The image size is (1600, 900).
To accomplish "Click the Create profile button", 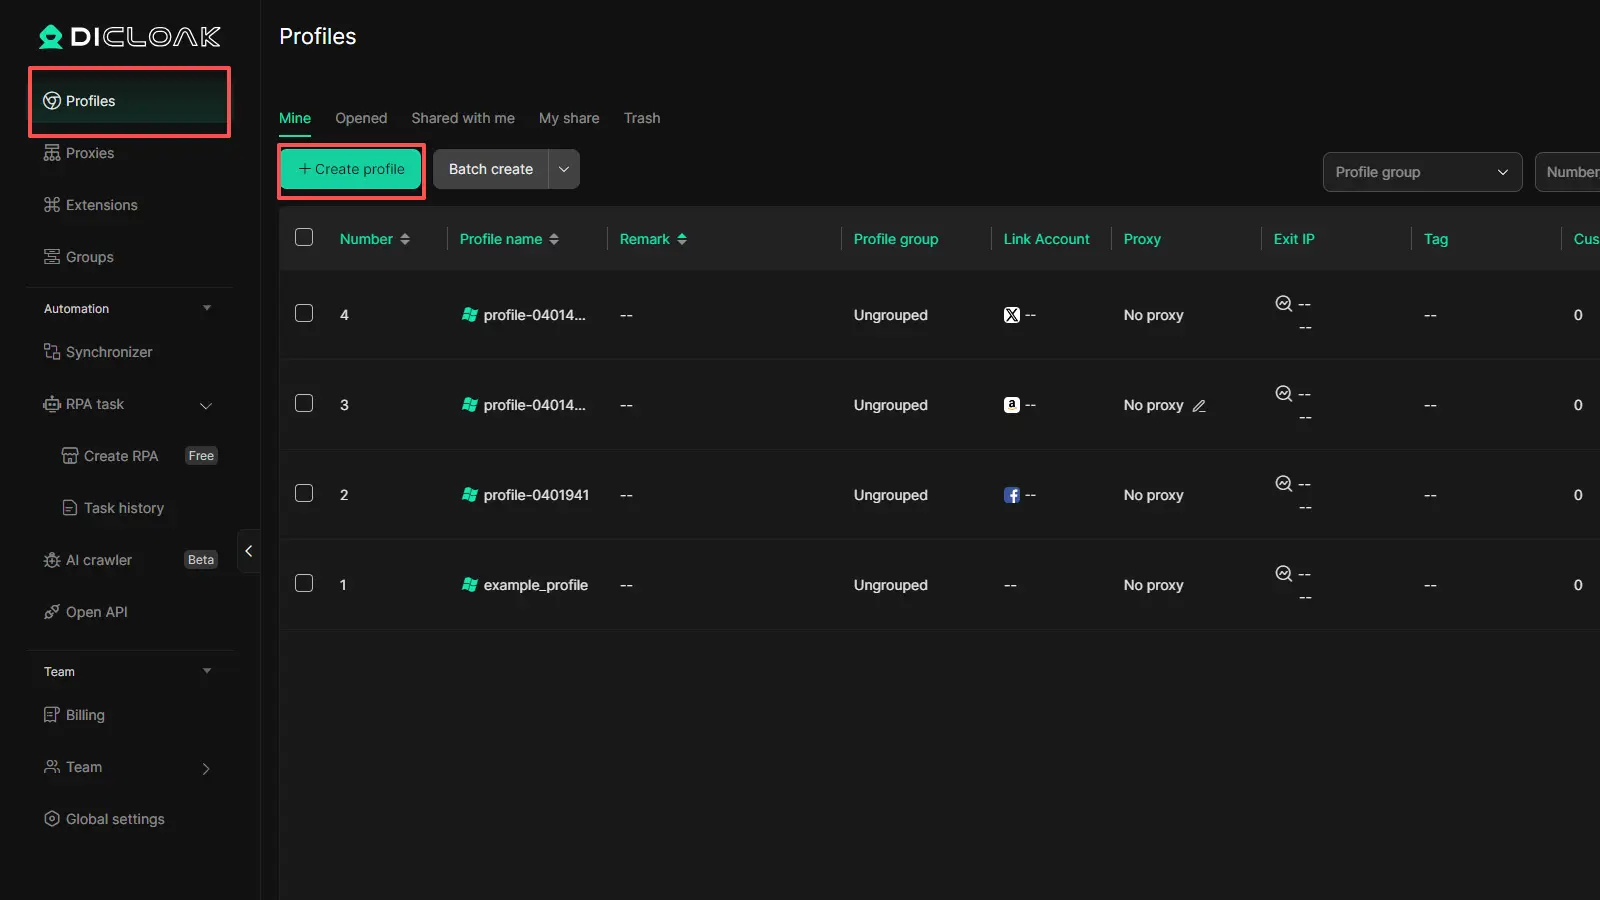I will point(351,169).
